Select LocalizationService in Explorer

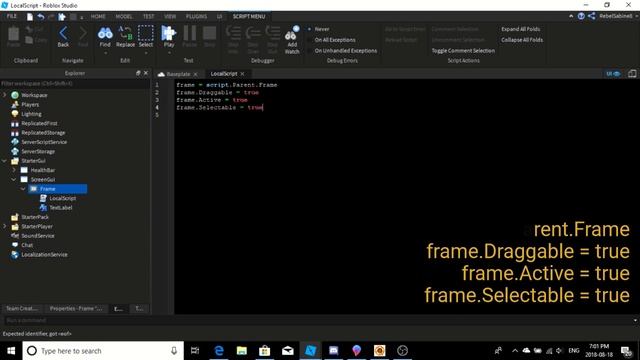point(44,255)
